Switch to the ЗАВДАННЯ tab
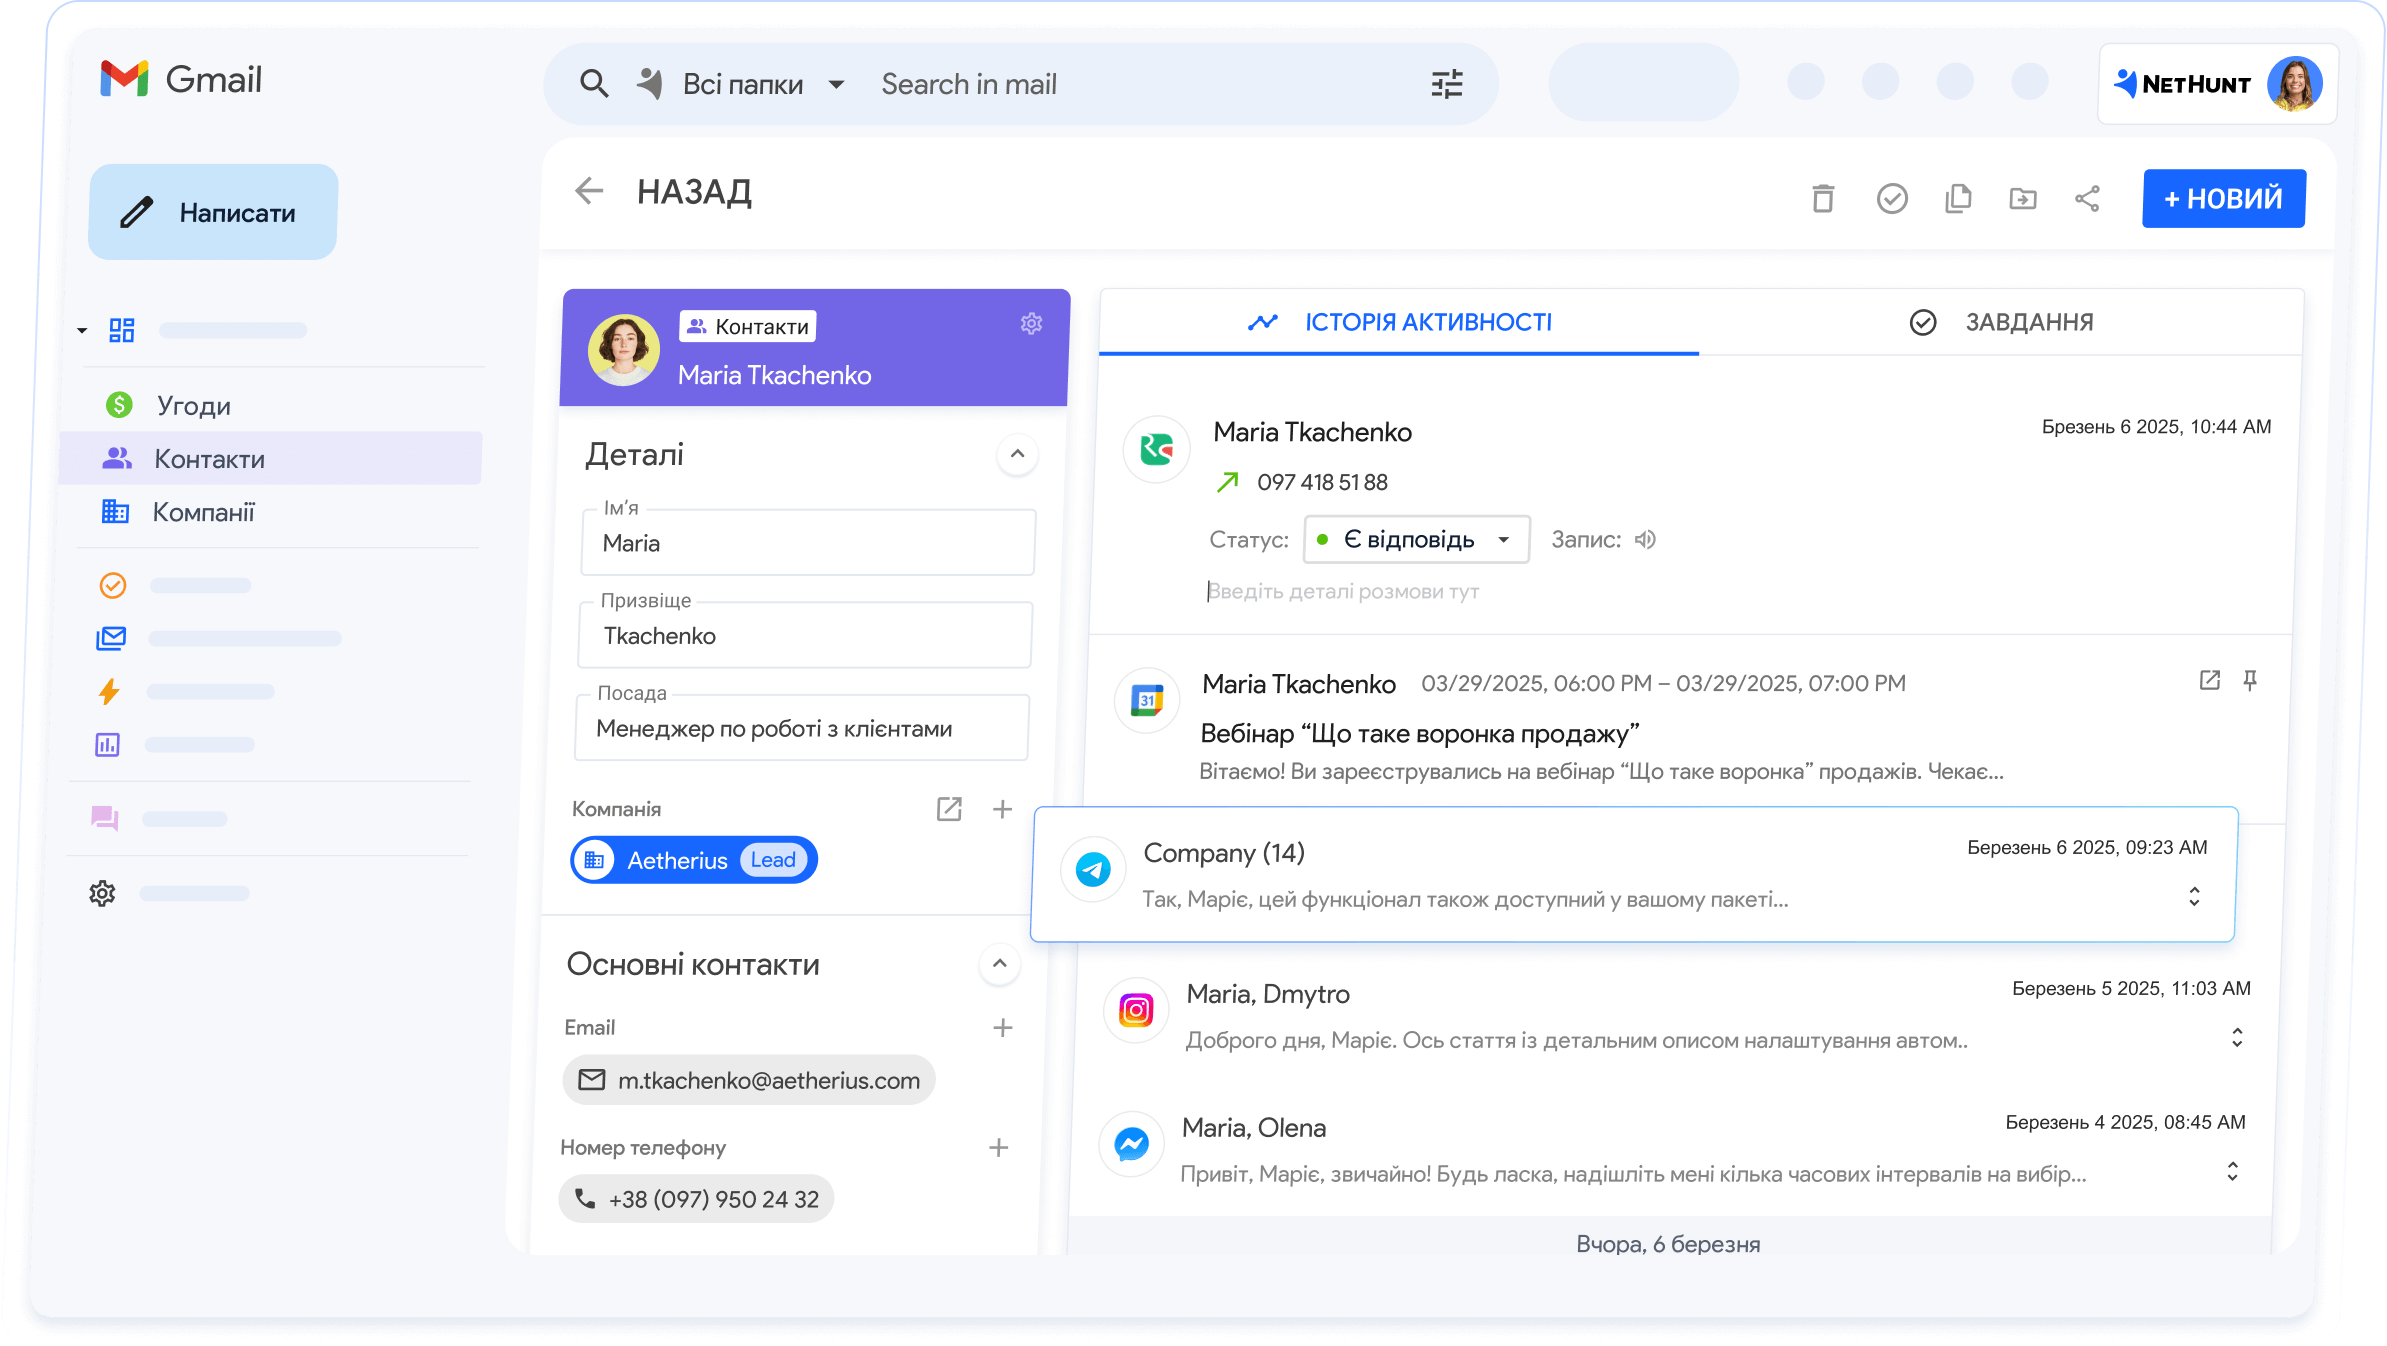2387x1346 pixels. 2029,322
